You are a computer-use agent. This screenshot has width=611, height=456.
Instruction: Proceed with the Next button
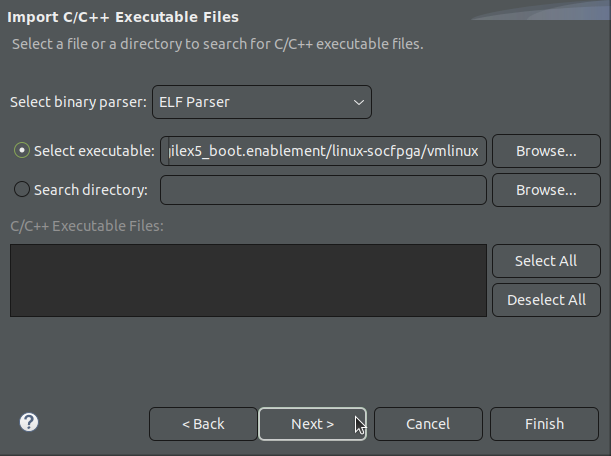point(312,424)
